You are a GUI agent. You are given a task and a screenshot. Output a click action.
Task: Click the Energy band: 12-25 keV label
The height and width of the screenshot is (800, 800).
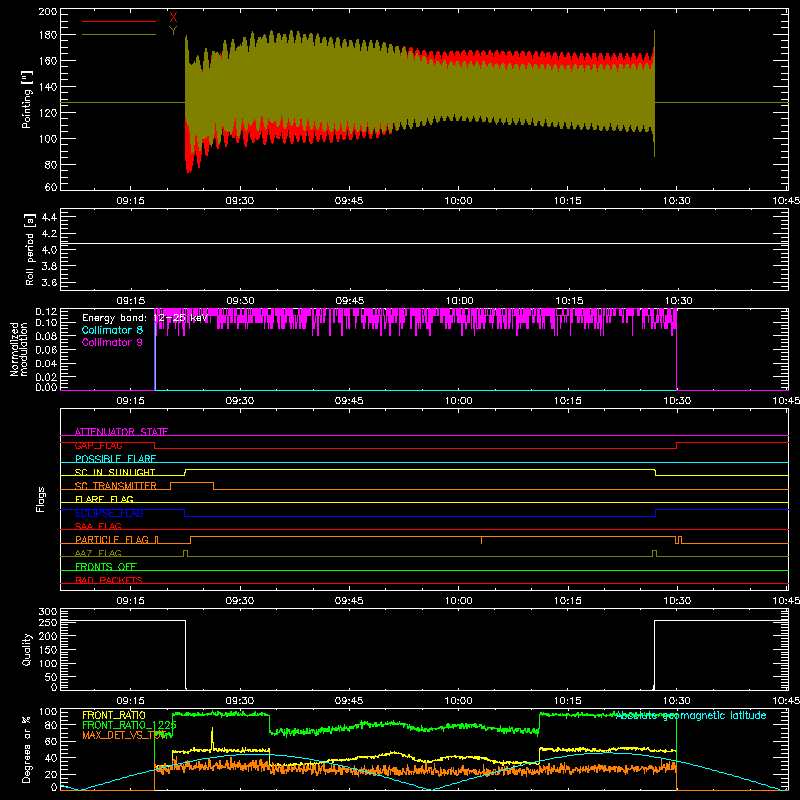point(145,318)
